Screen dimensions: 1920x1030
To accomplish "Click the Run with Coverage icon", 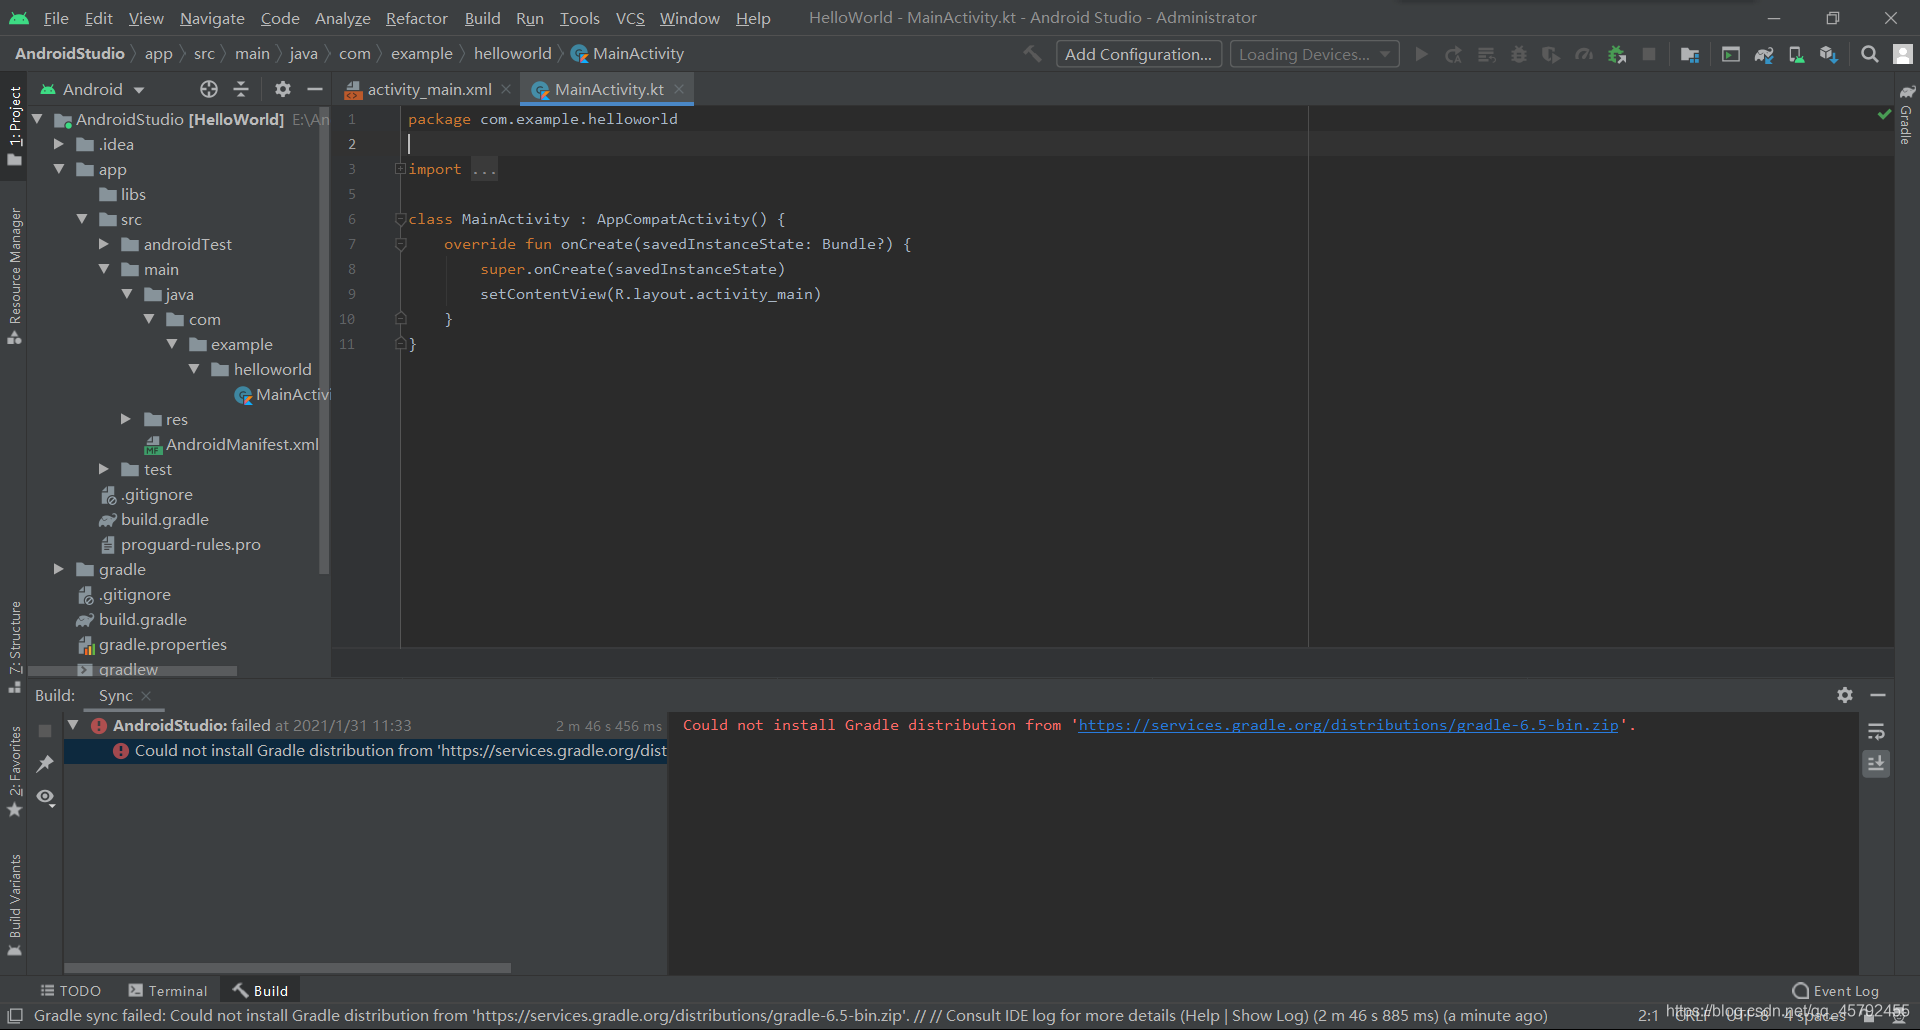I will (x=1551, y=54).
